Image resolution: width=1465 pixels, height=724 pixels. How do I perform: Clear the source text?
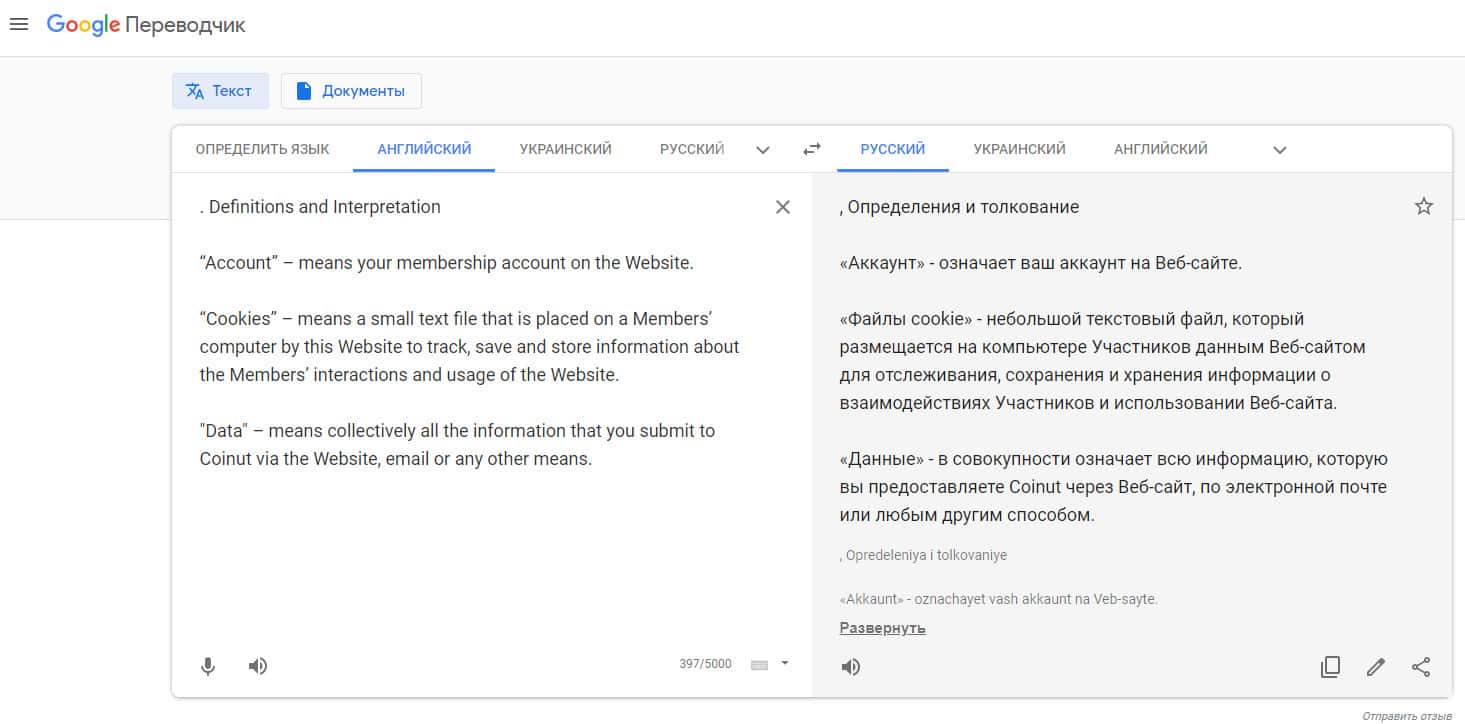783,207
